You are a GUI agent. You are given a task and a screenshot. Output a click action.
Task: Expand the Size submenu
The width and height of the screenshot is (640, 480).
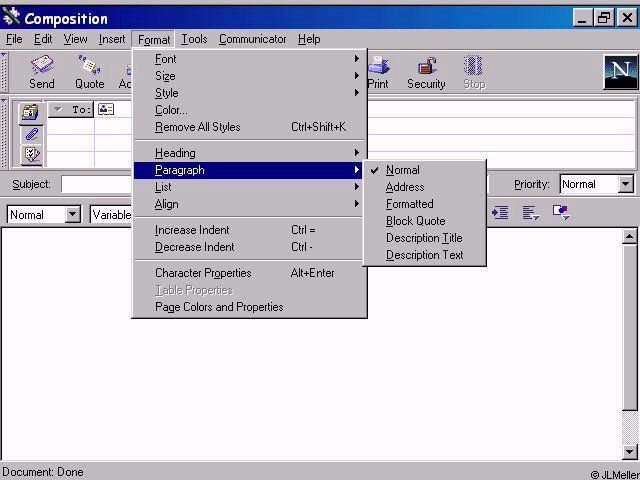(249, 76)
